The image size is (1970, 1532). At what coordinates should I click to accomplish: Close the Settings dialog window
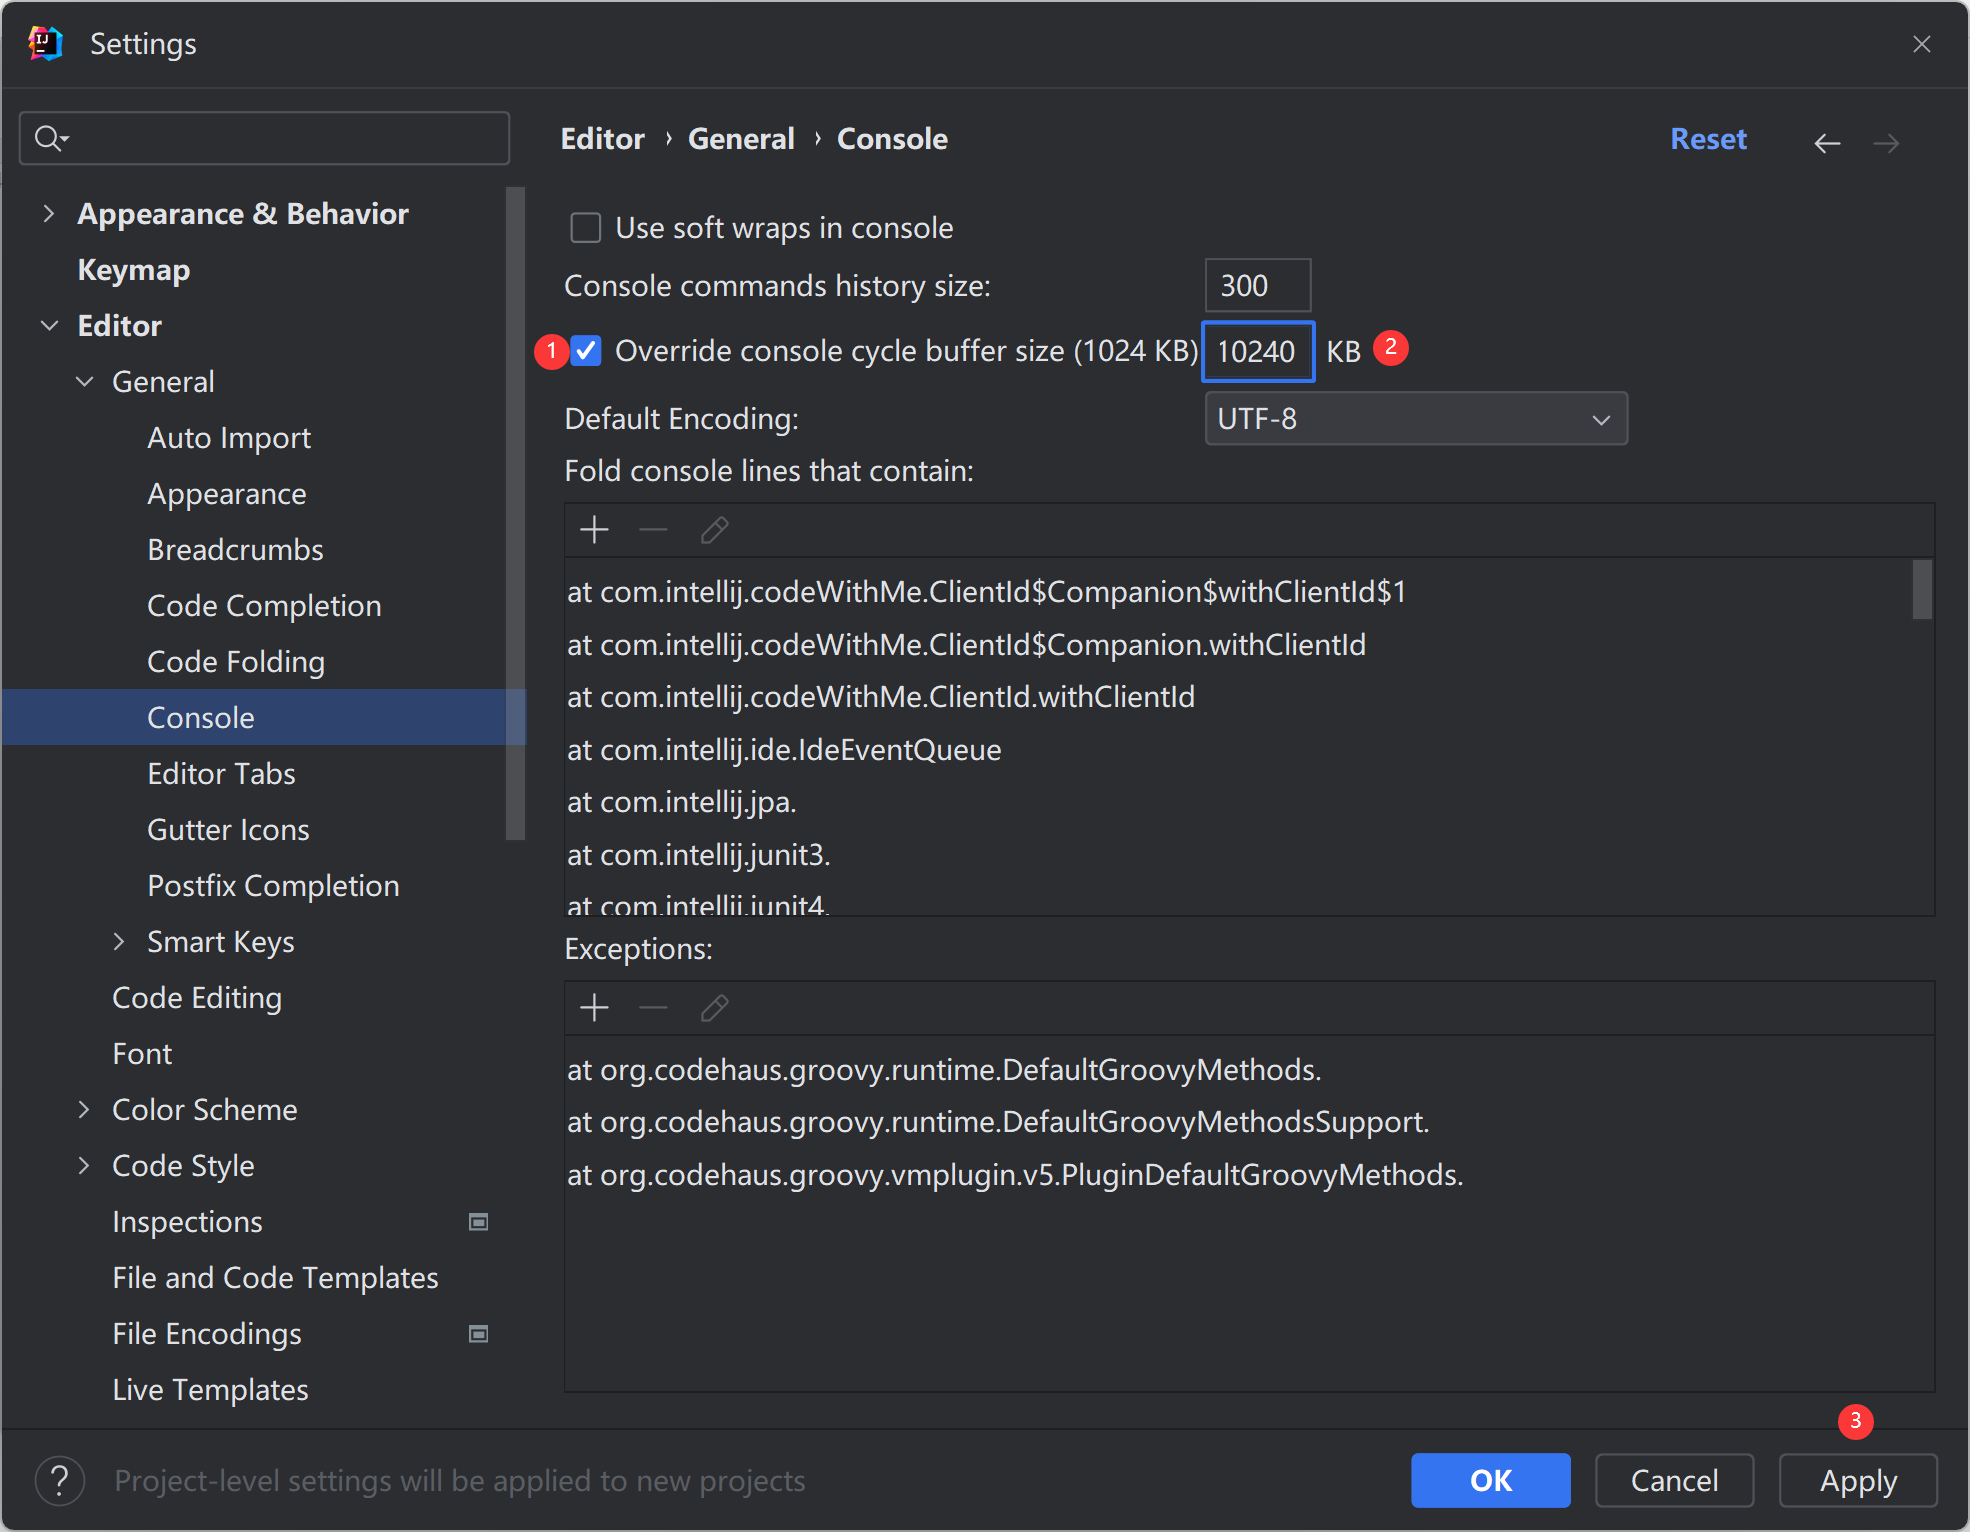coord(1921,44)
